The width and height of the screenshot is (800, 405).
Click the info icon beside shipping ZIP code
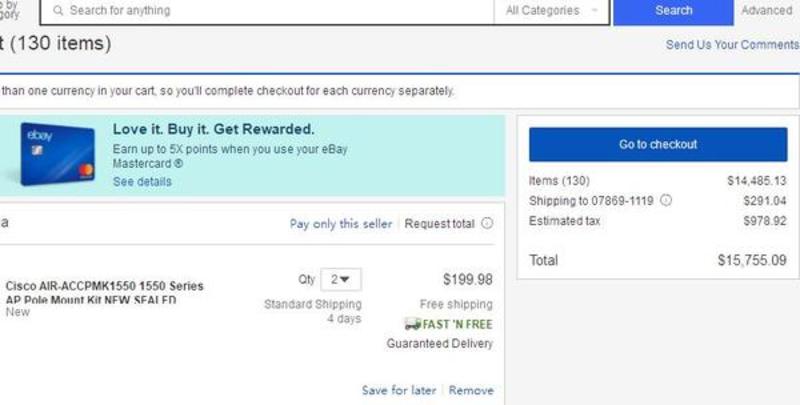tap(666, 201)
